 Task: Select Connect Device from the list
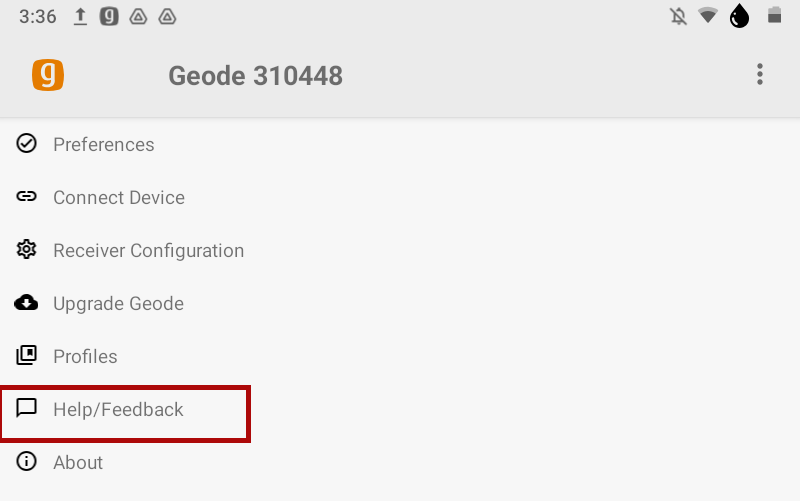pos(119,198)
